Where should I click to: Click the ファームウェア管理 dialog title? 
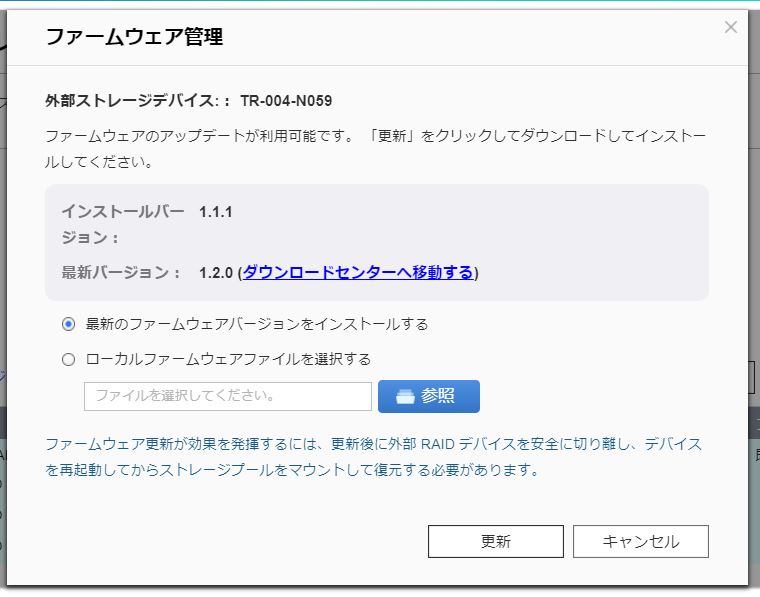(x=134, y=37)
